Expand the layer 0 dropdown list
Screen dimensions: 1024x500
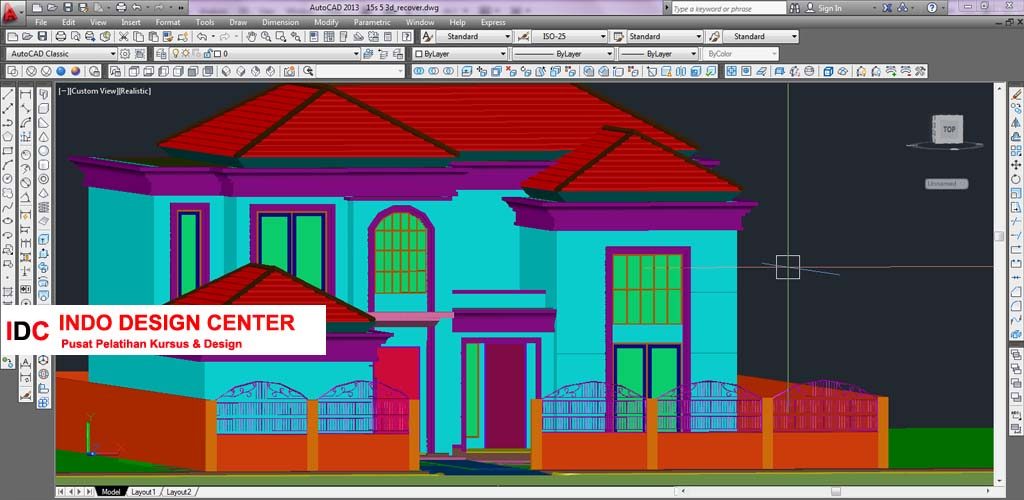coord(357,54)
